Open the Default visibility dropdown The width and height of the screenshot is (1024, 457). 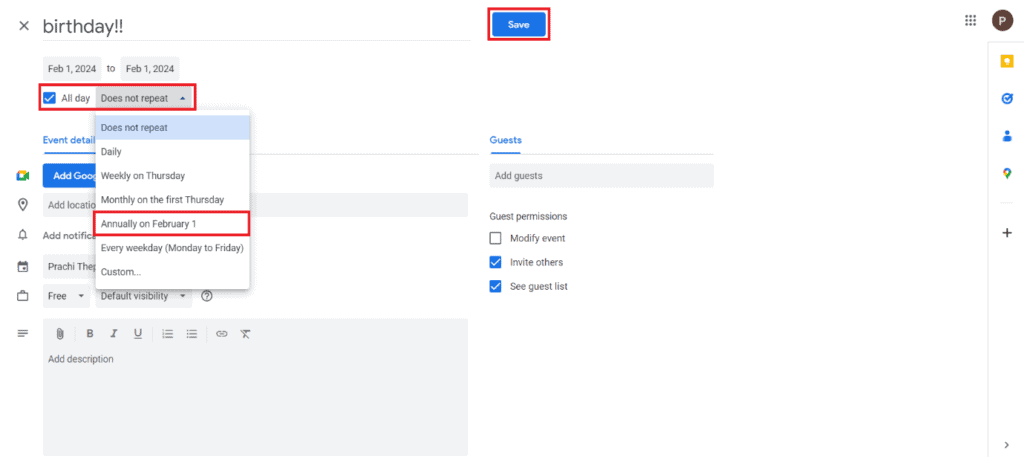144,296
